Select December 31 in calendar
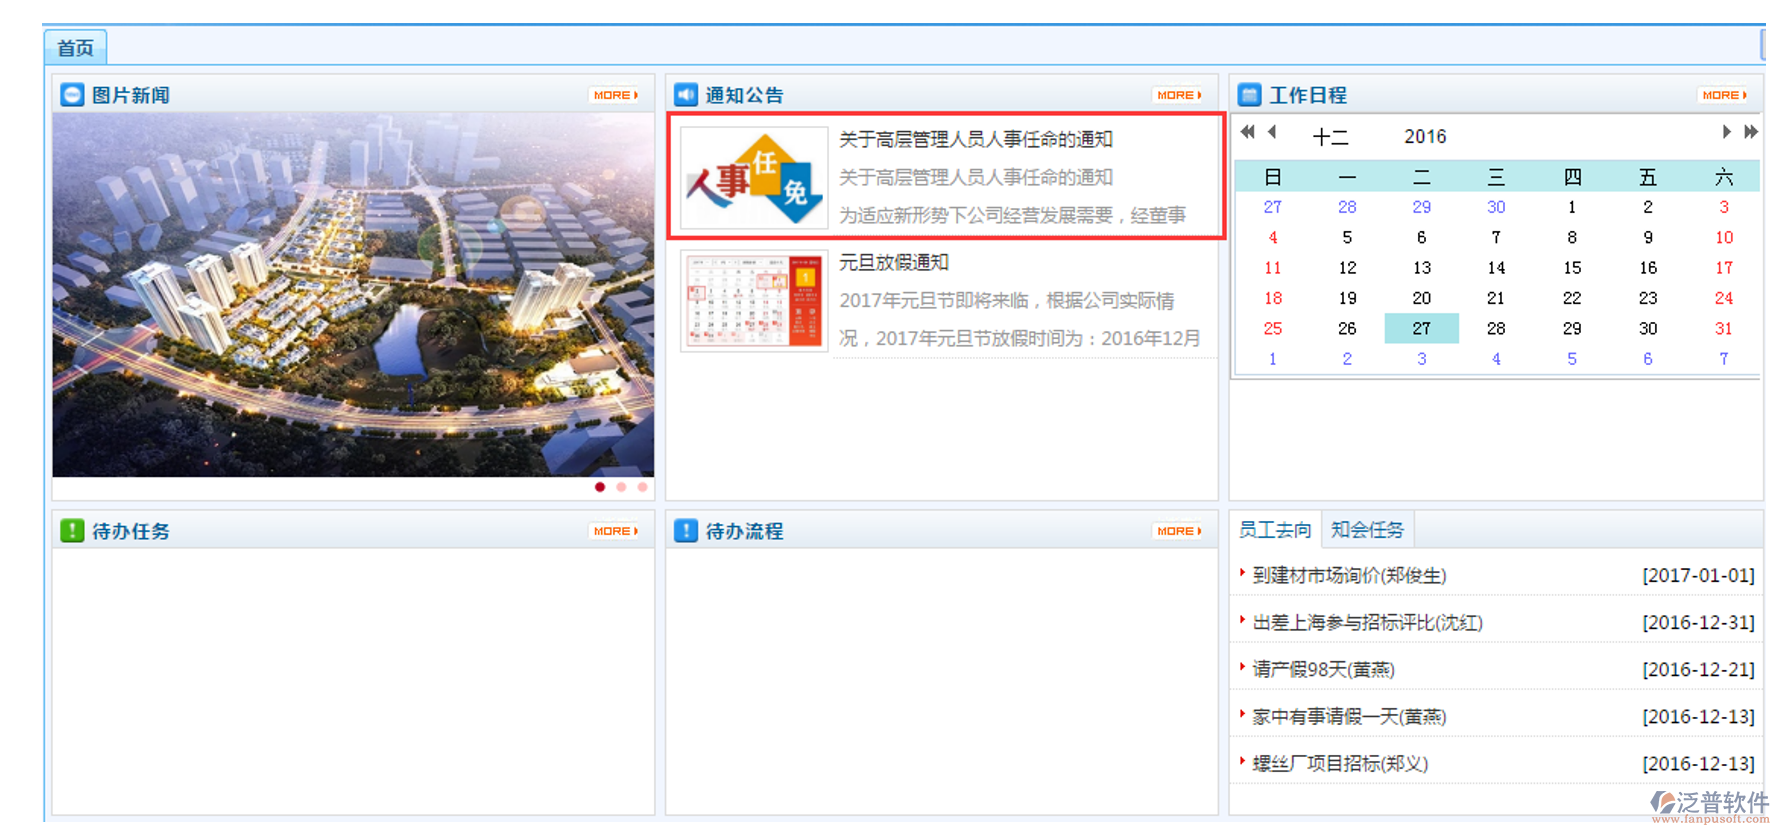Viewport: 1780px width, 835px height. tap(1724, 328)
